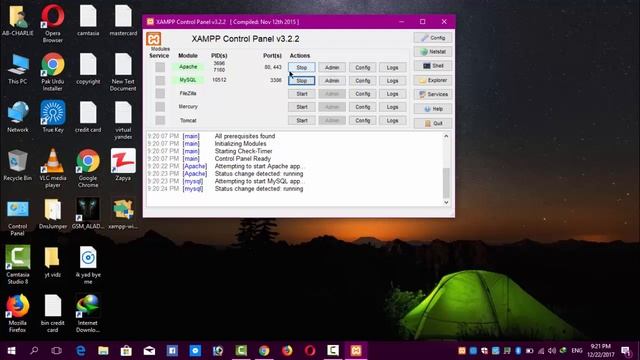The height and width of the screenshot is (360, 640).
Task: Click the green MySQL module label
Action: tap(188, 80)
